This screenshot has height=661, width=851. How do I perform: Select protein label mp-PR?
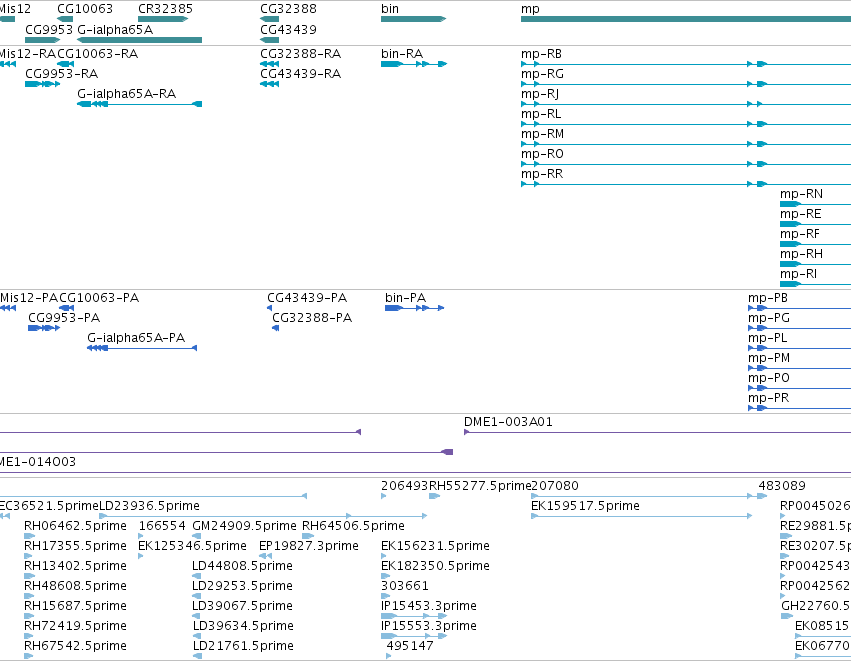(x=768, y=398)
